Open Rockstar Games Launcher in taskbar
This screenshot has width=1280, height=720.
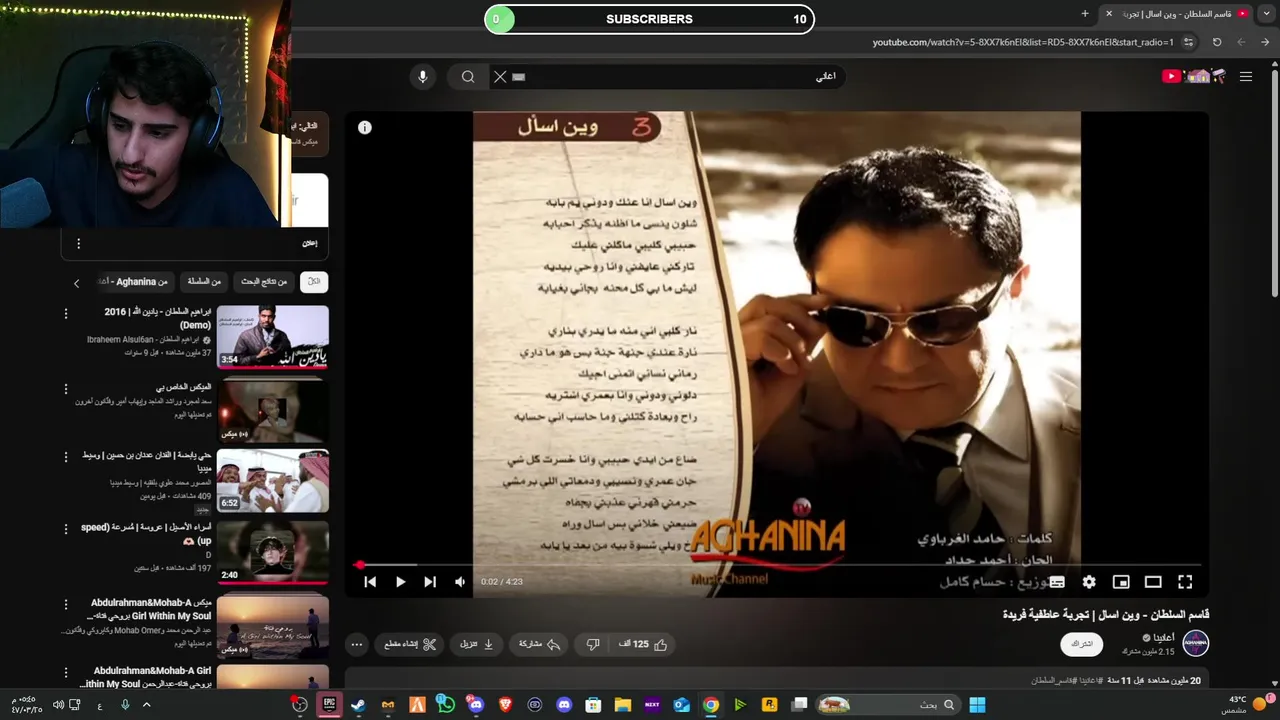[x=769, y=705]
